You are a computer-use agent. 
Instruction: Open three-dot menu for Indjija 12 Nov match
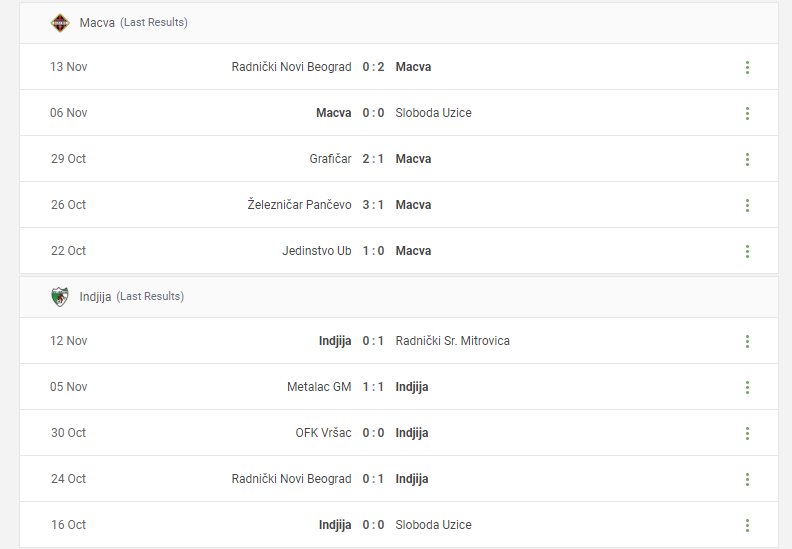tap(747, 341)
